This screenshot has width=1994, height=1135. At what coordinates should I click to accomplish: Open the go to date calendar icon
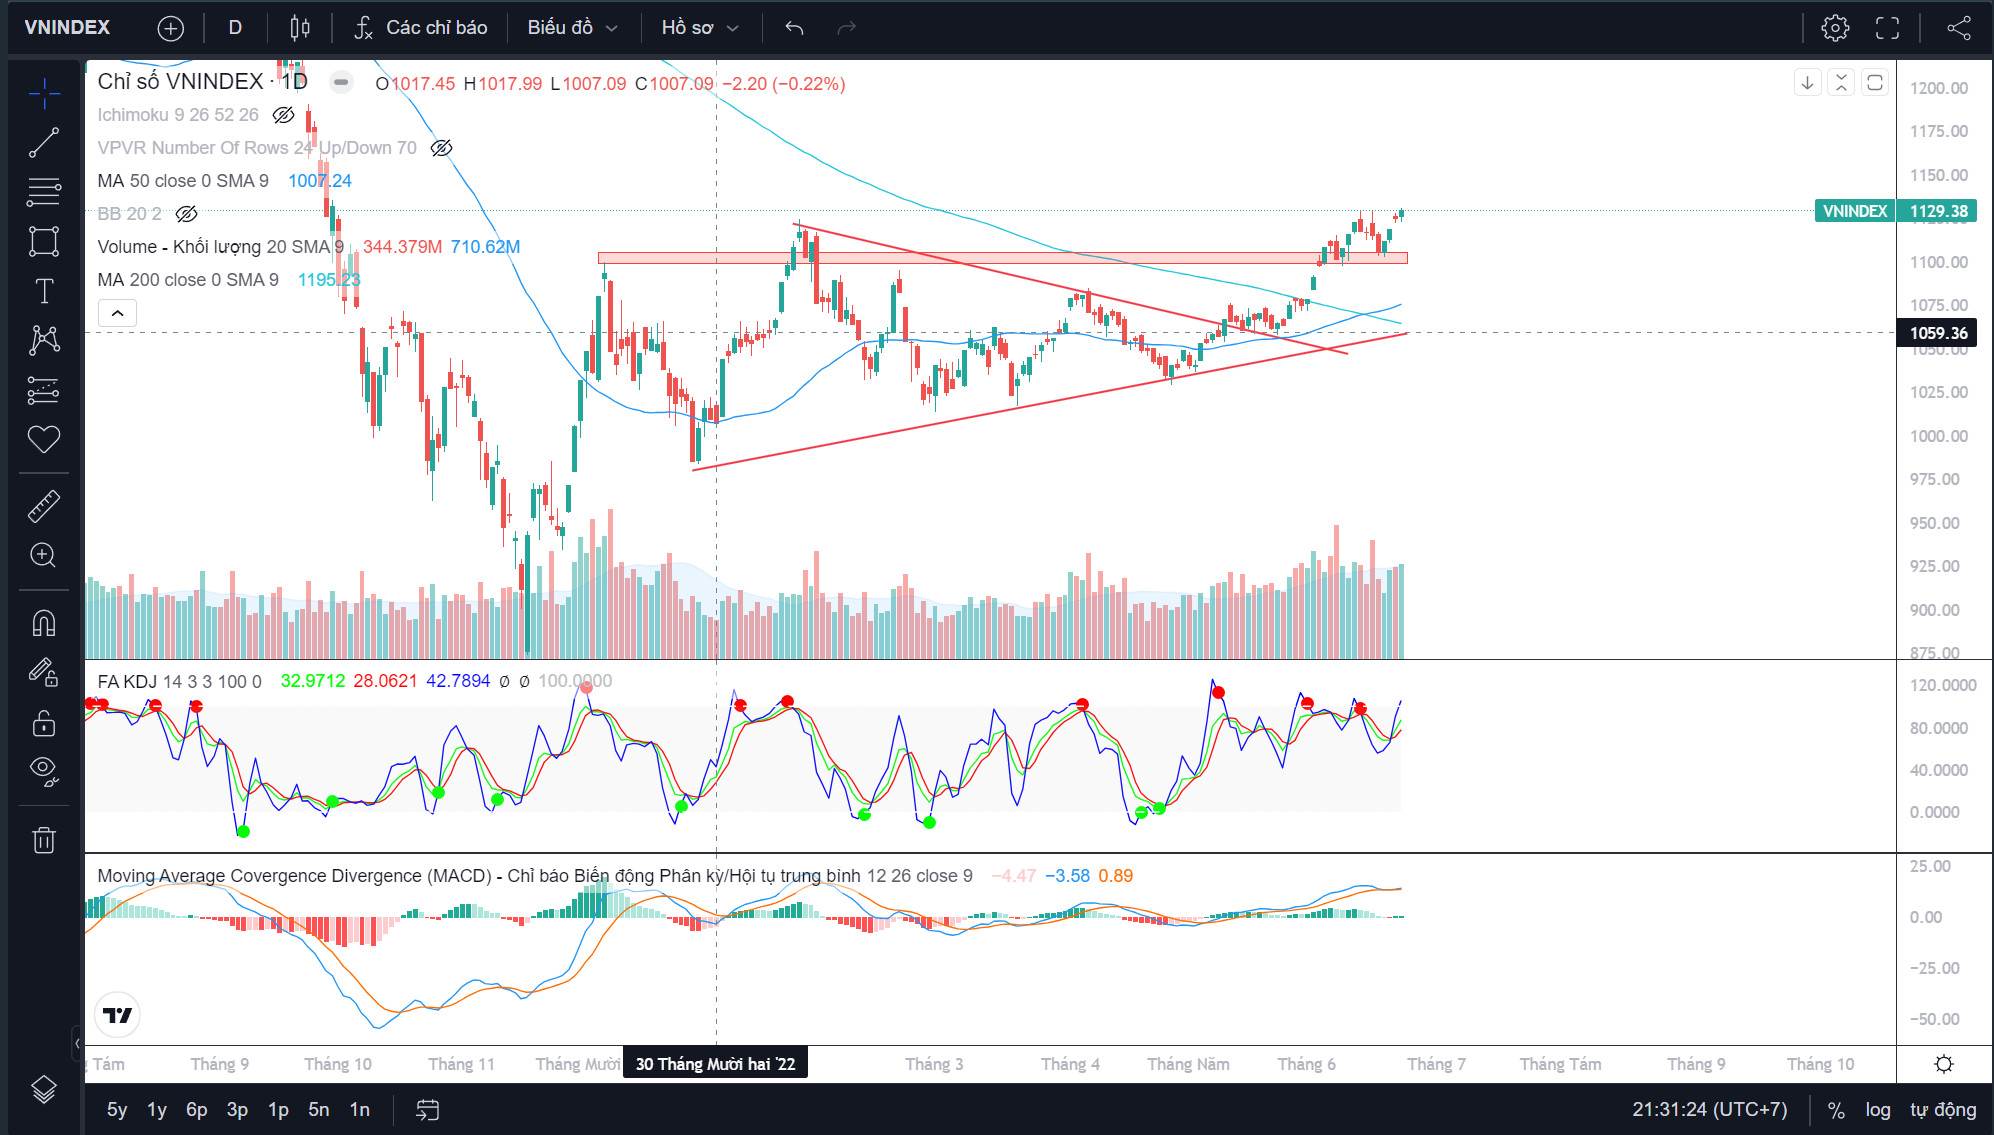coord(427,1110)
